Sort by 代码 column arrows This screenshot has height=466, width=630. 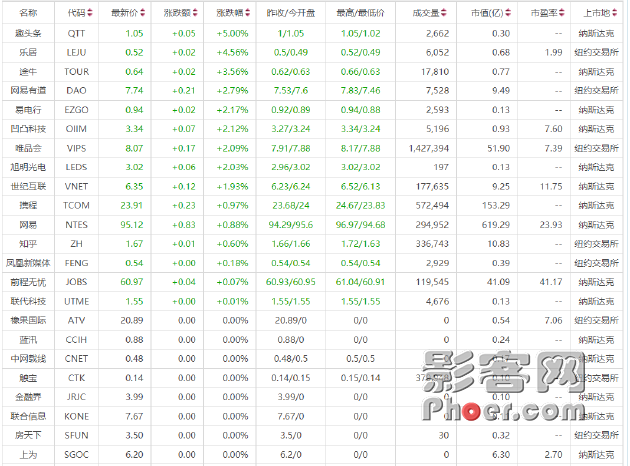pyautogui.click(x=90, y=13)
